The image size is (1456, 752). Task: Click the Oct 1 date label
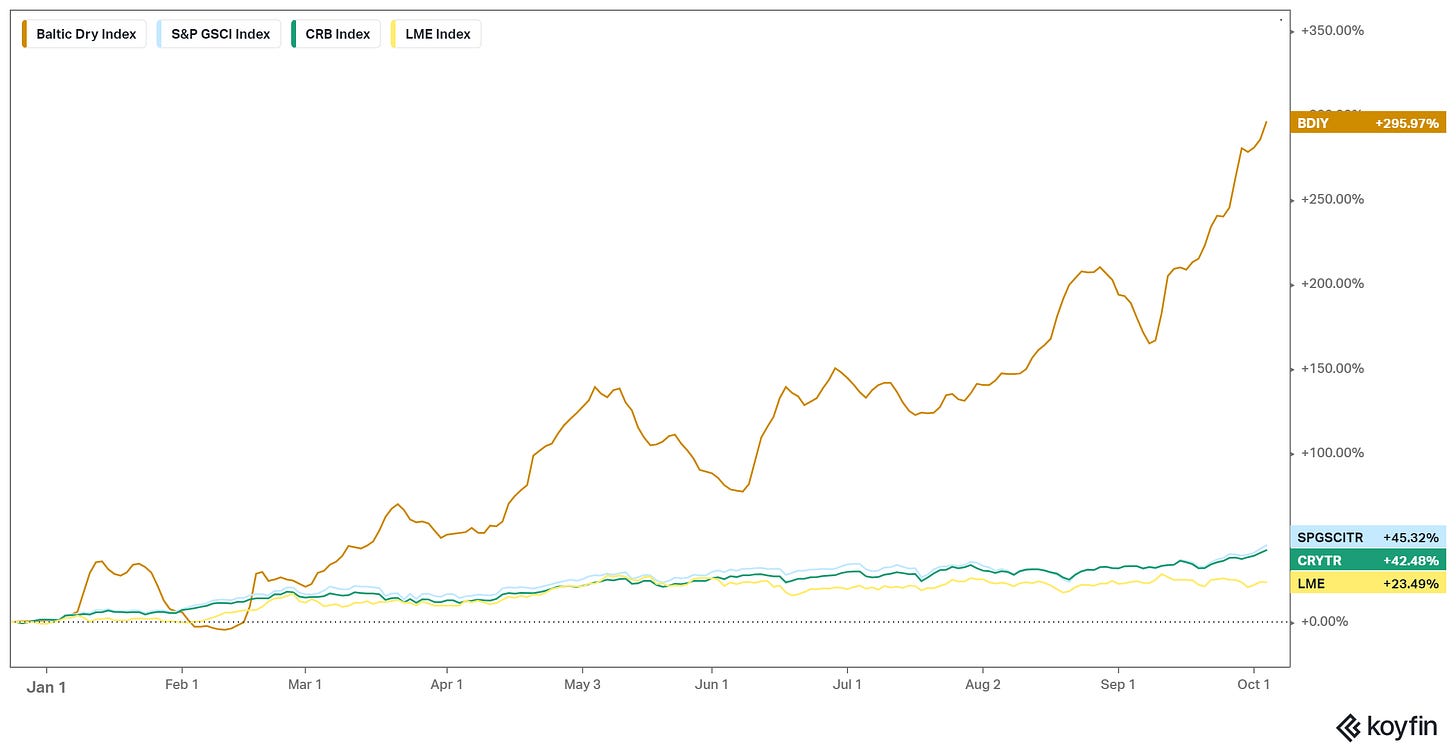click(x=1254, y=685)
